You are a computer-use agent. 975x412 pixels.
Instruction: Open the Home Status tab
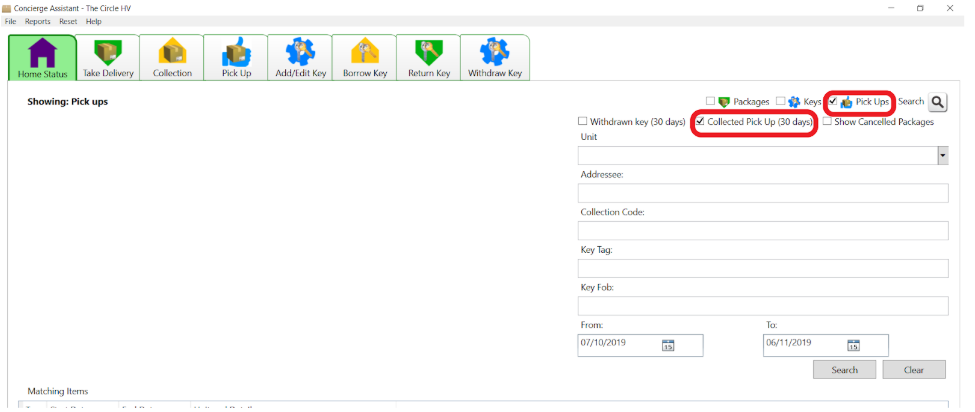(42, 58)
